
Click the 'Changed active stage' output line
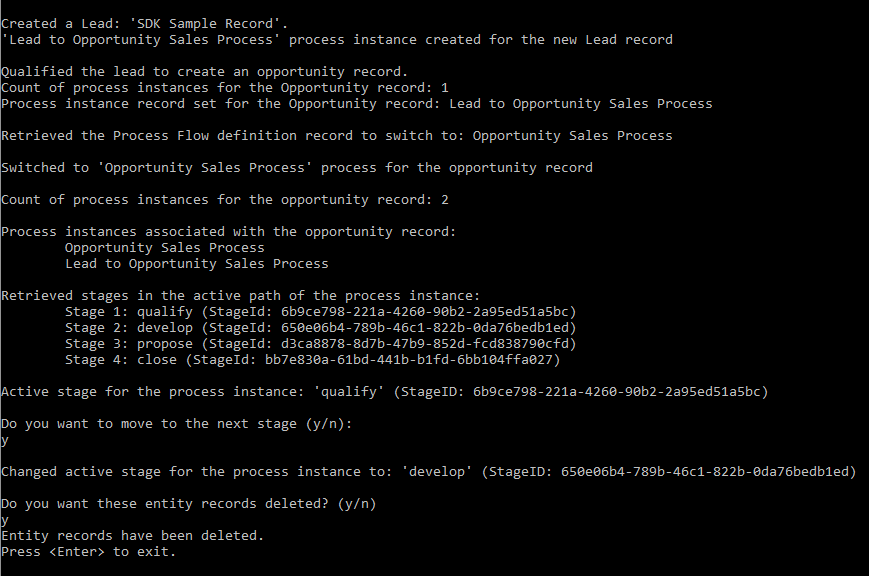428,471
